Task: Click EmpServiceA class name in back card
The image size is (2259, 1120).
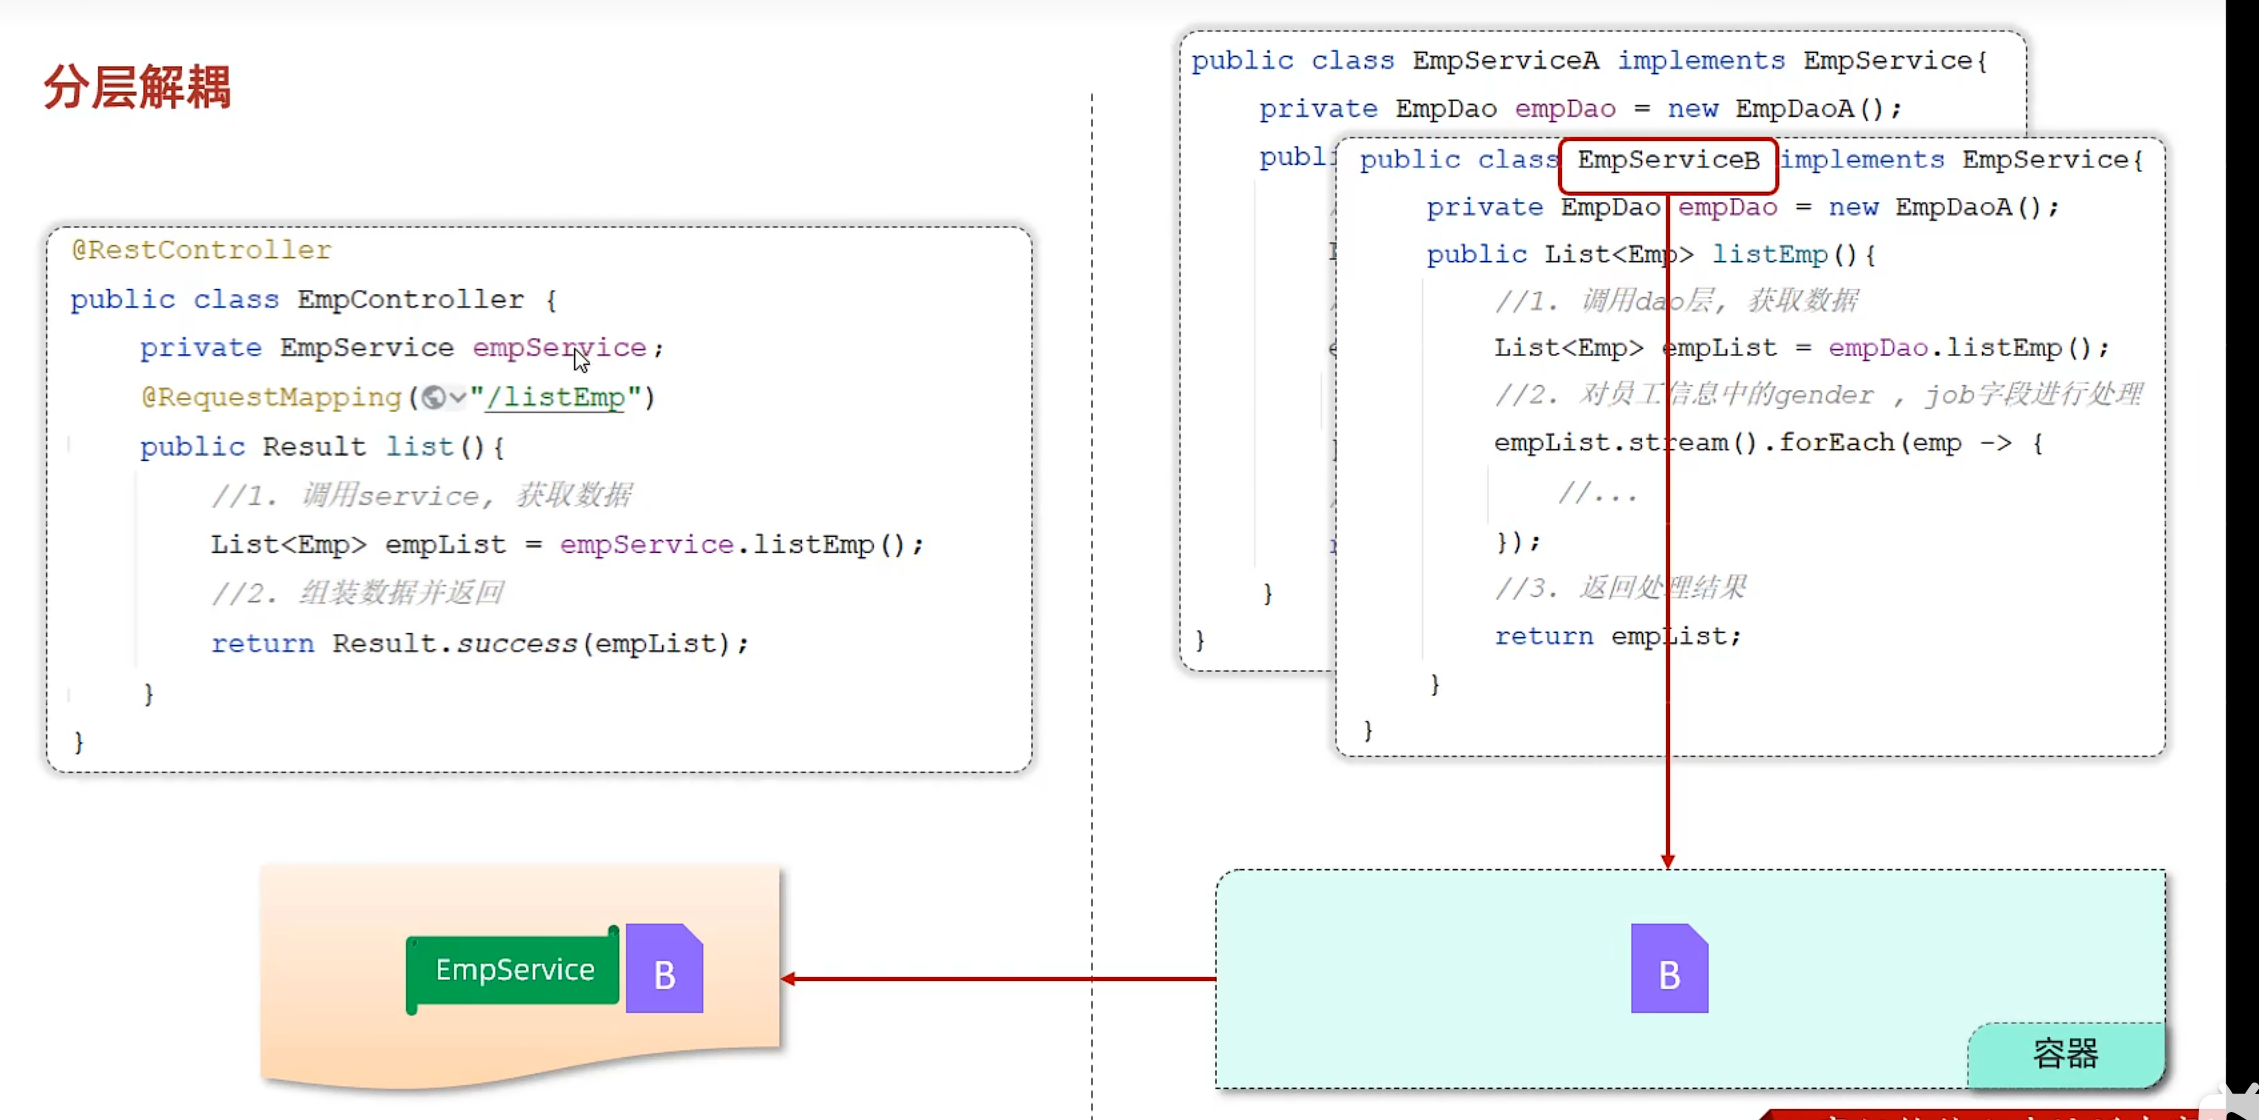Action: (x=1505, y=61)
